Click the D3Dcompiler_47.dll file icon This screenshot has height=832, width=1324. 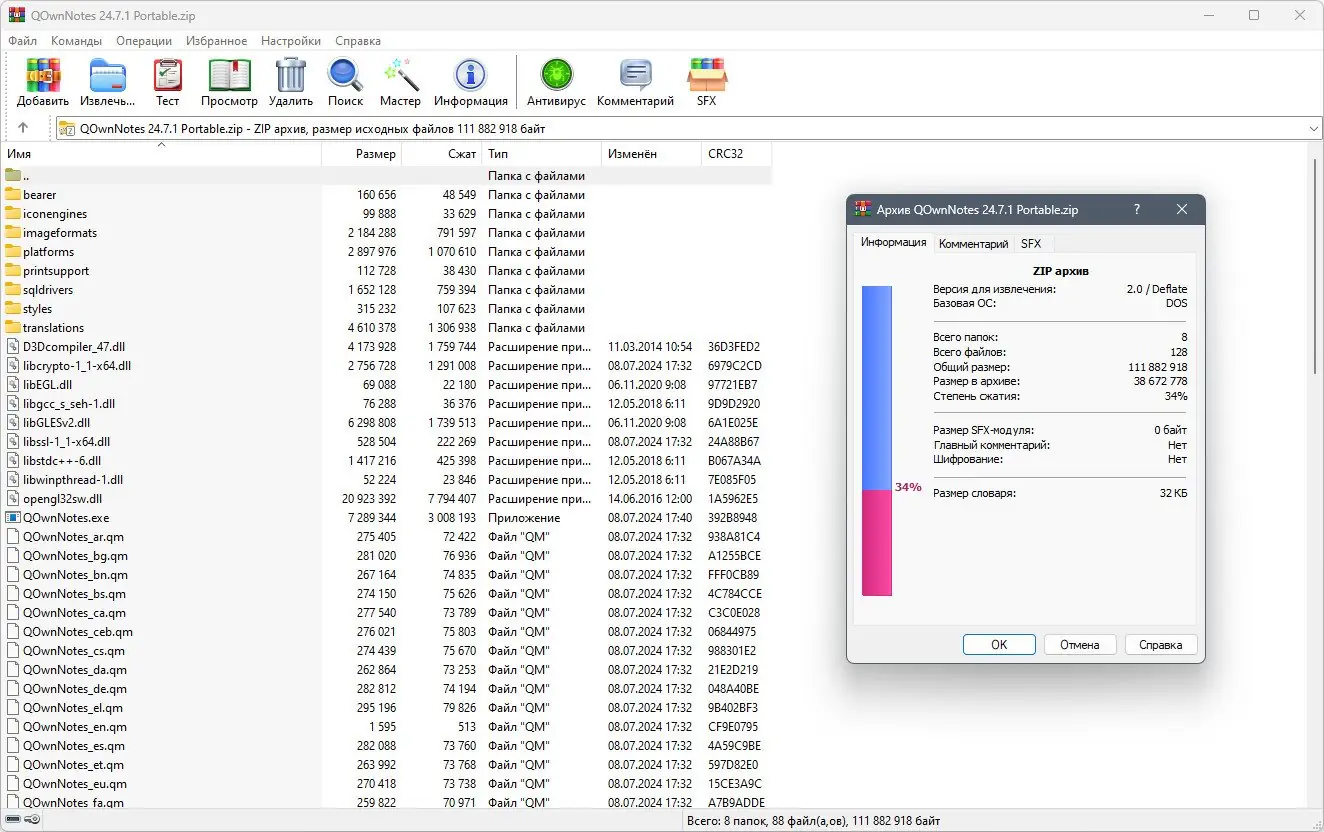[13, 347]
